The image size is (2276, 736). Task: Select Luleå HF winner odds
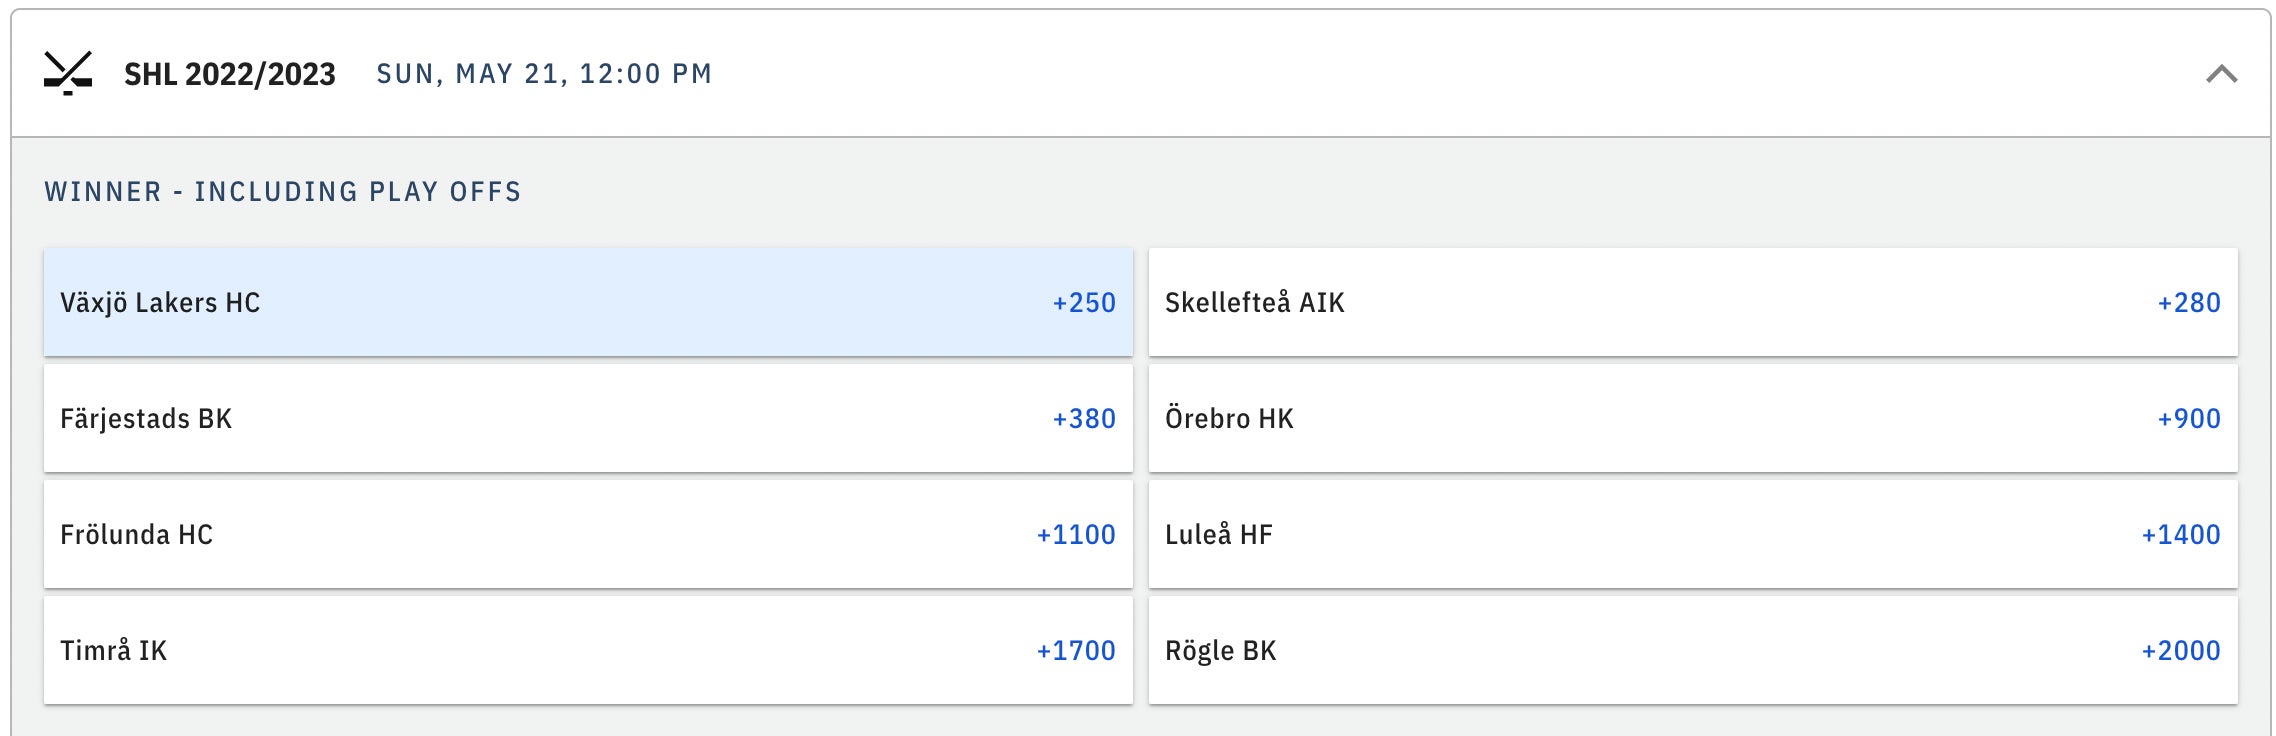(x=1692, y=534)
